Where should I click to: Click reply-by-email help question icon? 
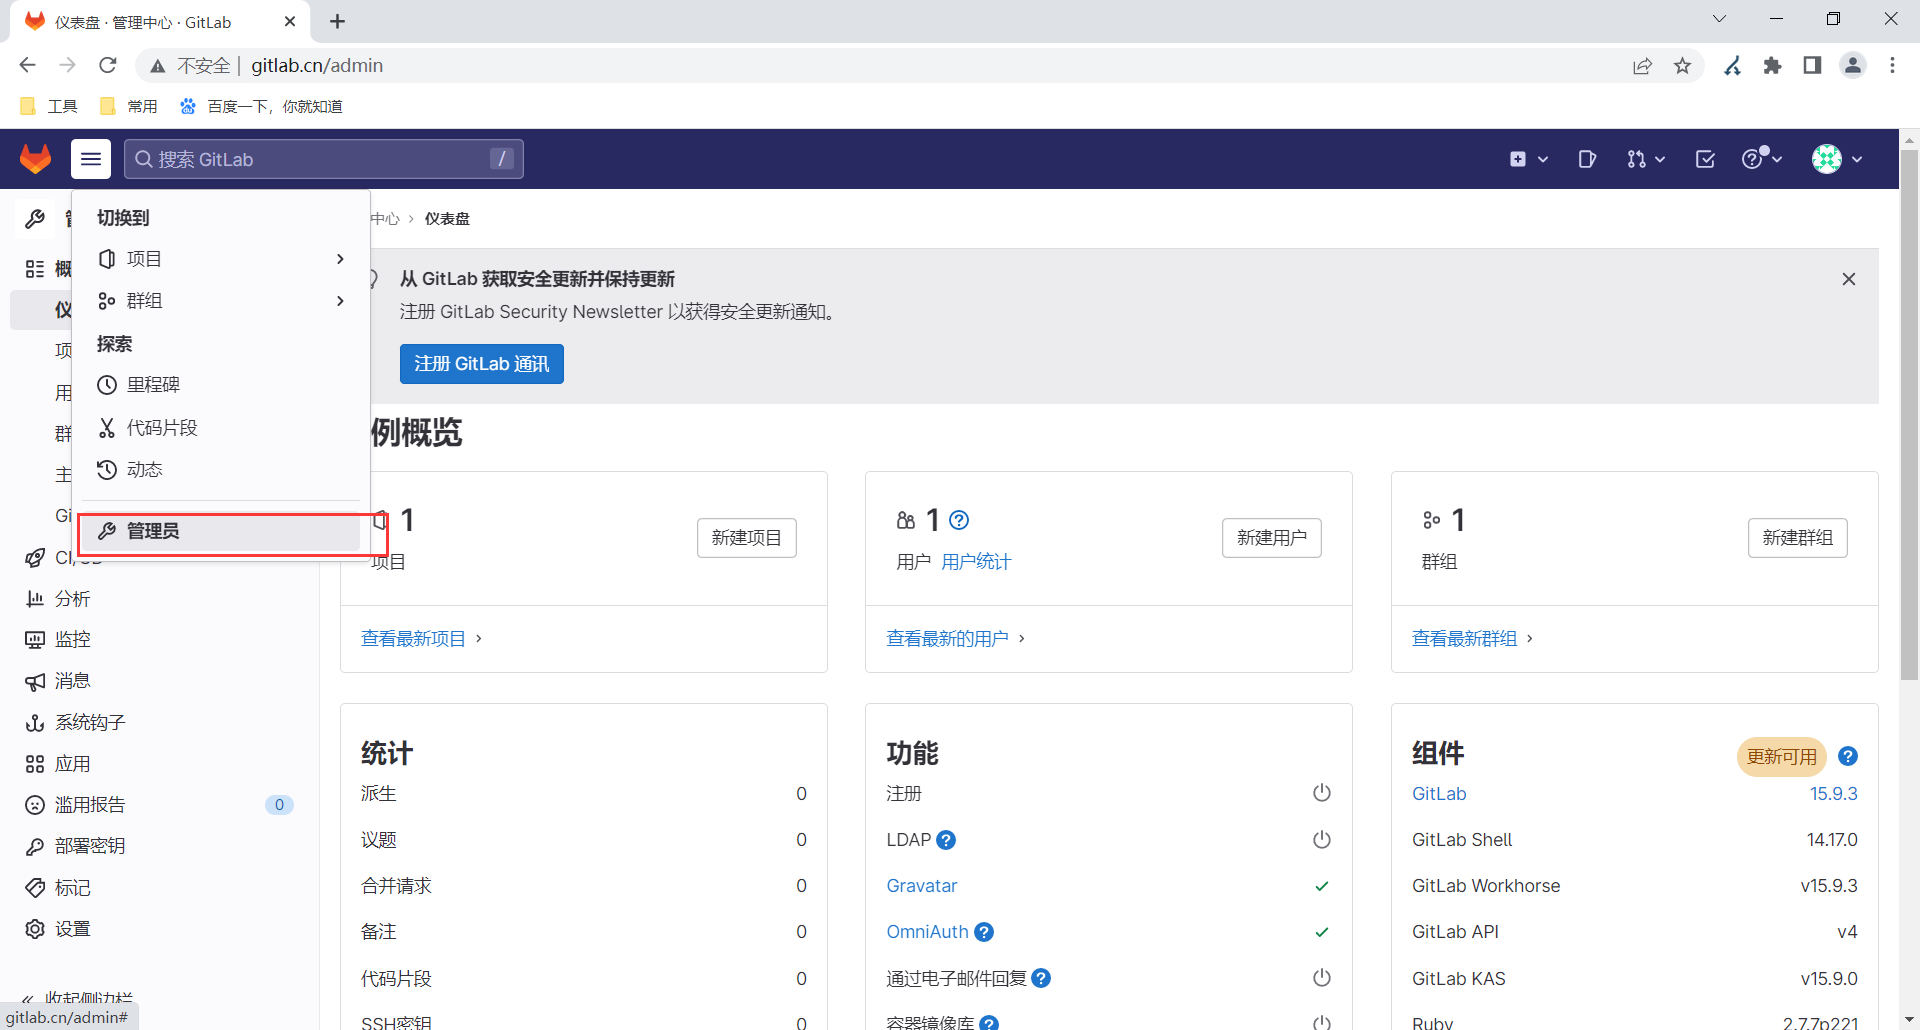point(1041,978)
